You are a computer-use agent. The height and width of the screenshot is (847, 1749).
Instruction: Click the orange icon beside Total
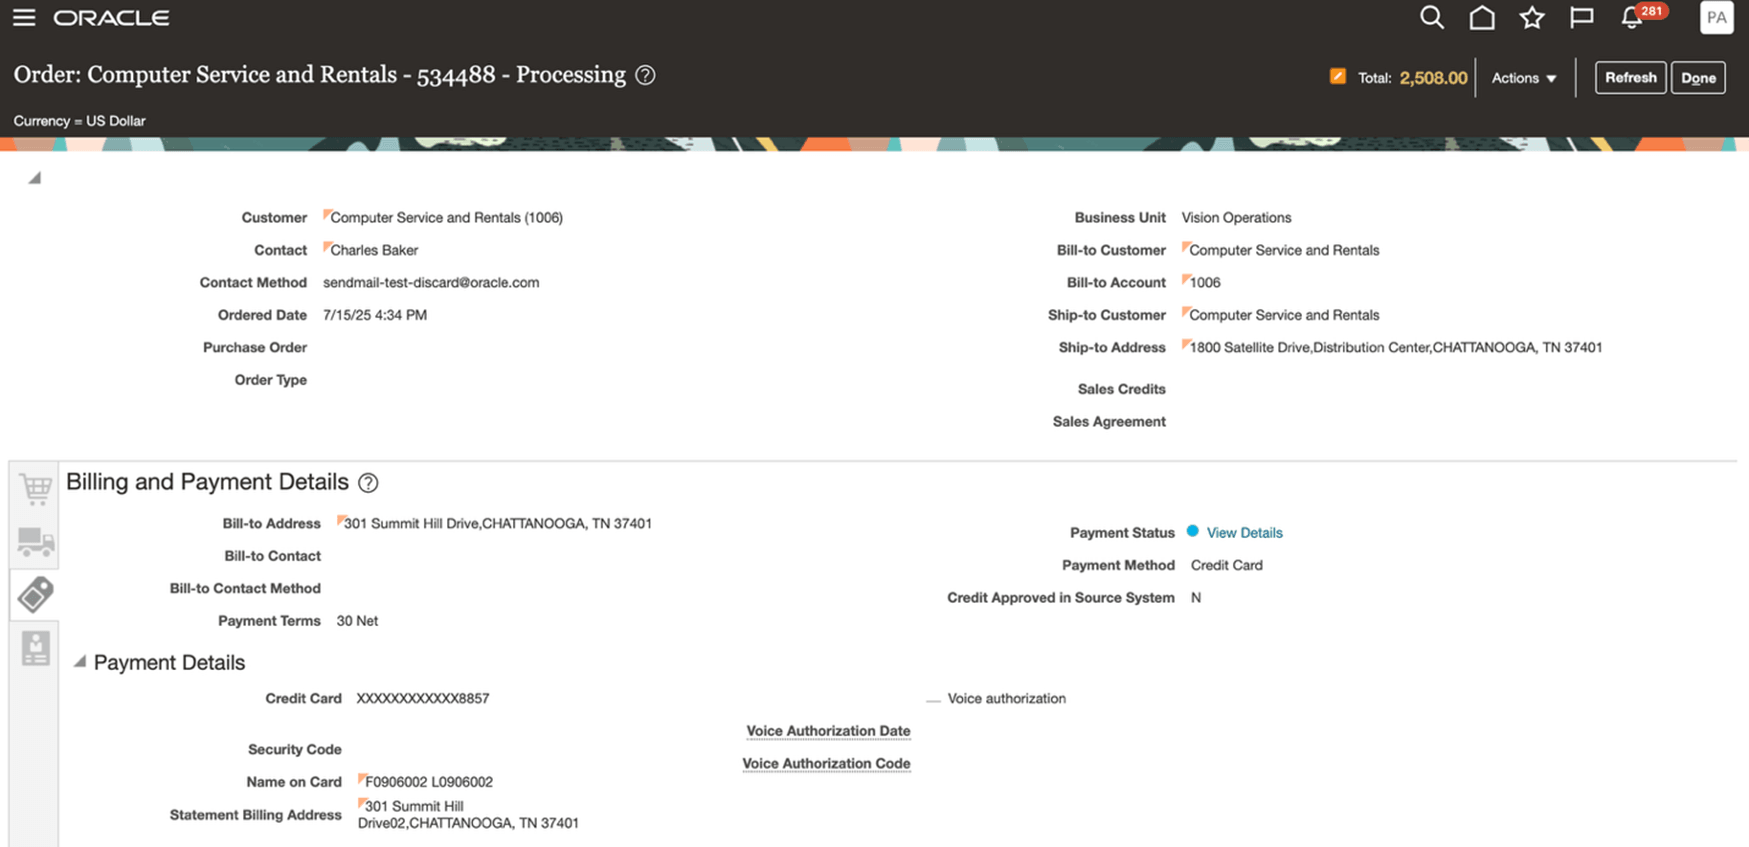pos(1337,77)
